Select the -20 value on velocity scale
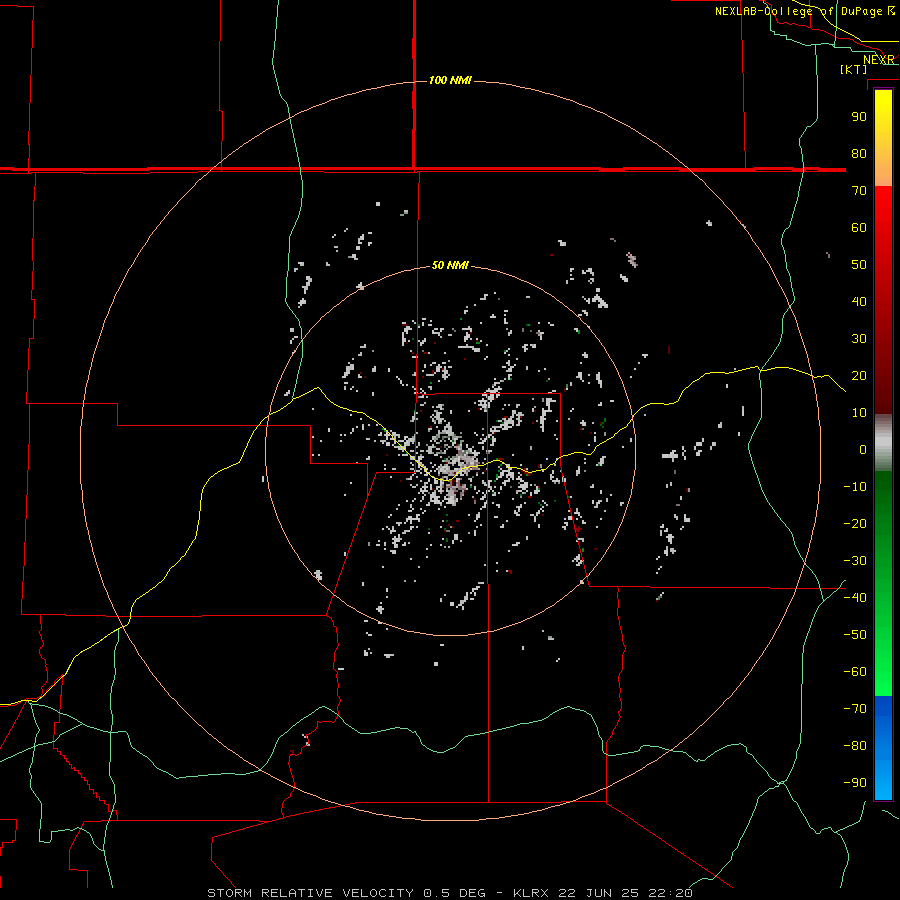Viewport: 900px width, 900px height. pyautogui.click(x=855, y=523)
